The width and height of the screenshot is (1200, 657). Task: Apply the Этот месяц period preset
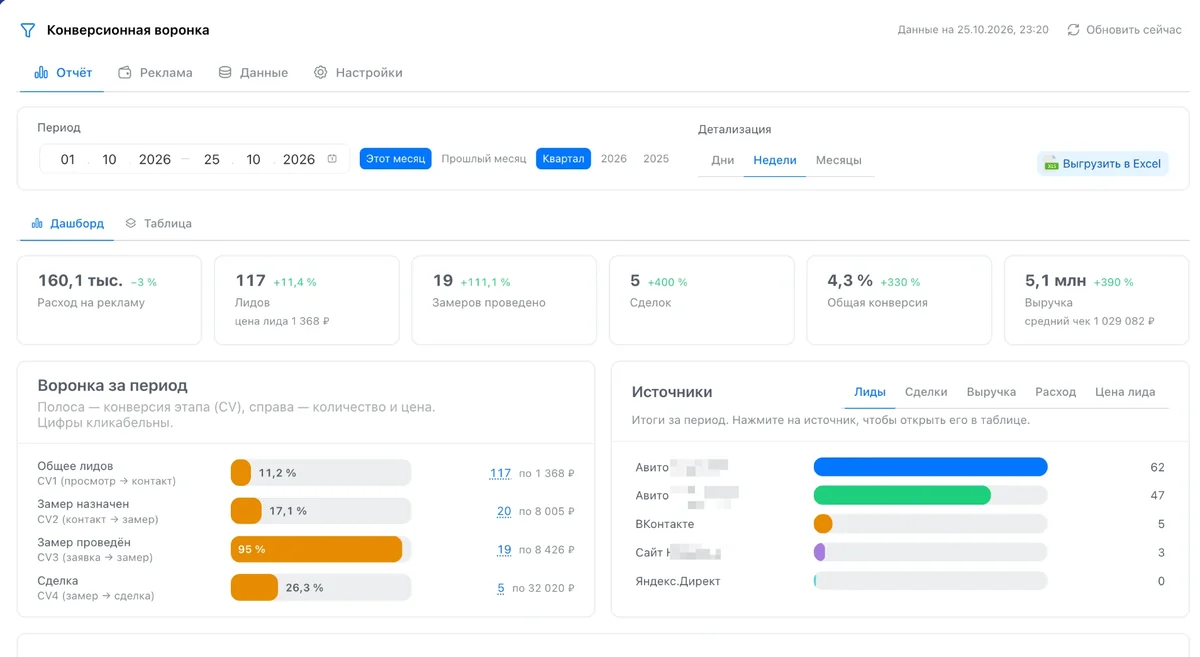395,159
